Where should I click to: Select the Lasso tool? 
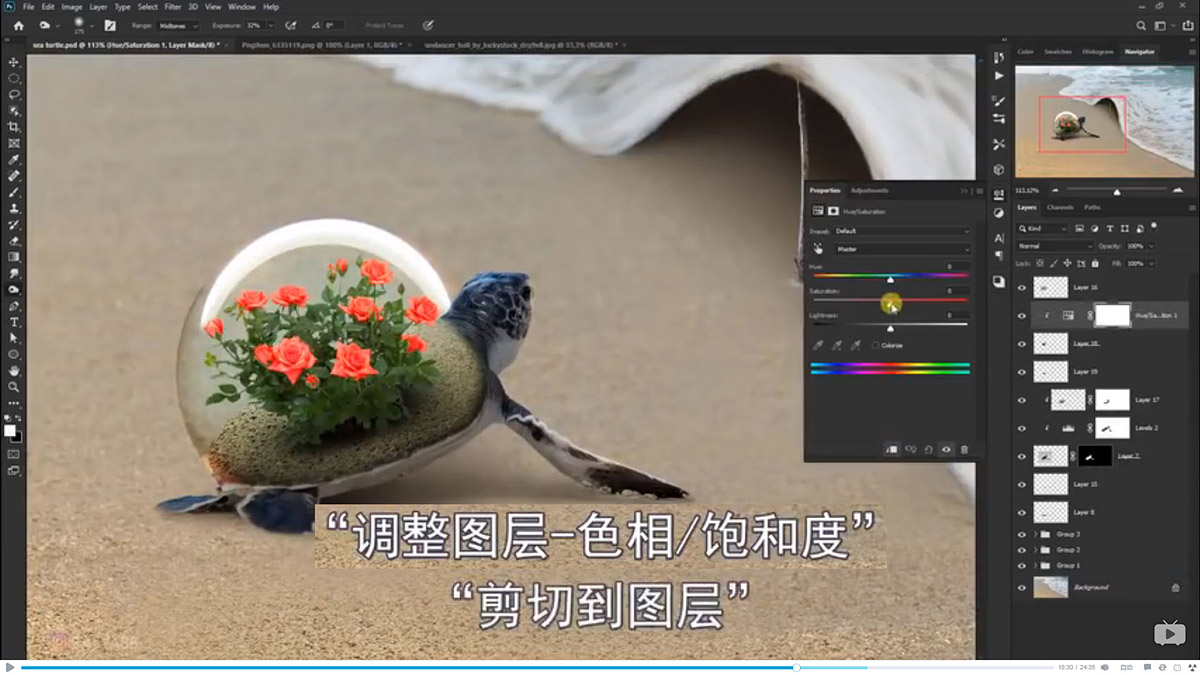click(x=13, y=96)
